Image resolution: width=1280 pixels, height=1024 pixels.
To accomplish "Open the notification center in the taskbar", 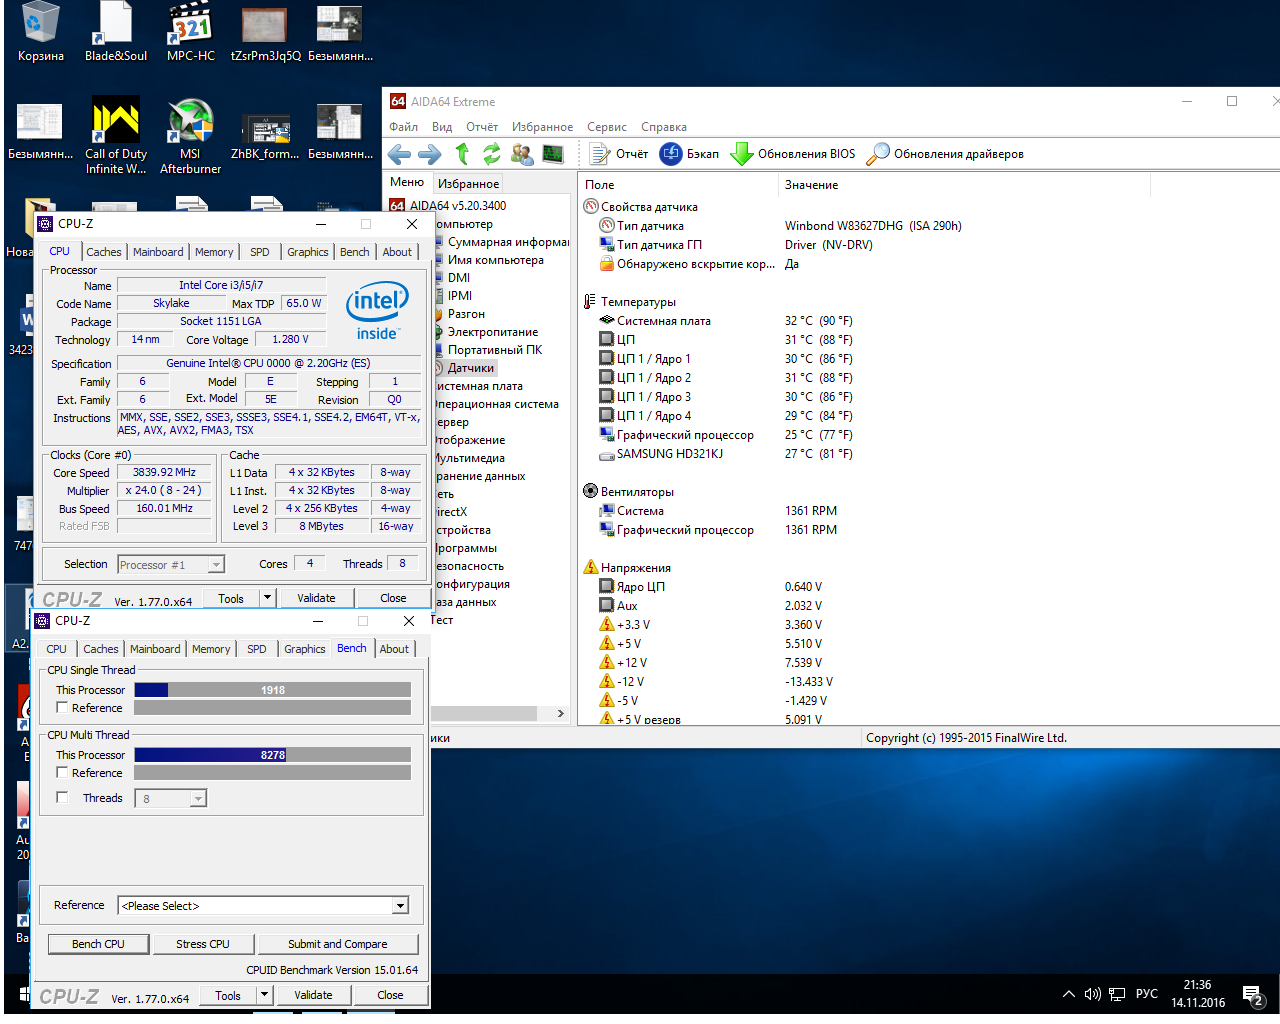I will click(1253, 995).
